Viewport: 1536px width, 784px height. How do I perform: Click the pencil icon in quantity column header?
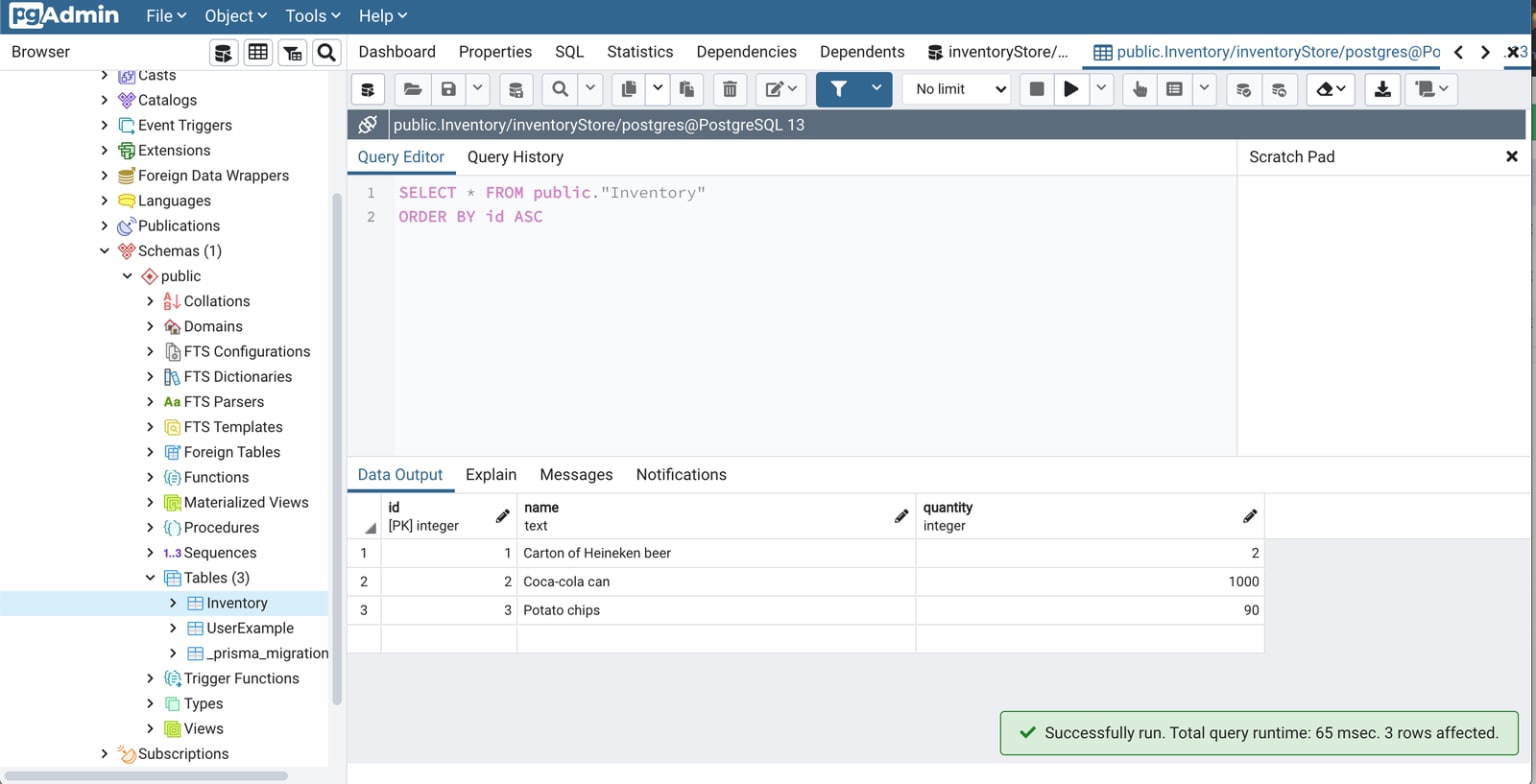pyautogui.click(x=1250, y=516)
